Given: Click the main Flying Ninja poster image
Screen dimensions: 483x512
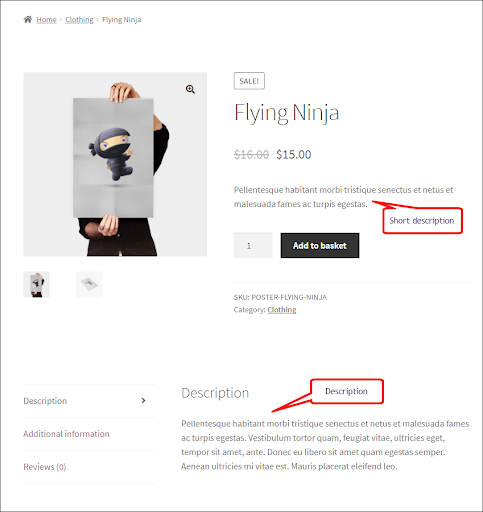Looking at the screenshot, I should tap(115, 164).
